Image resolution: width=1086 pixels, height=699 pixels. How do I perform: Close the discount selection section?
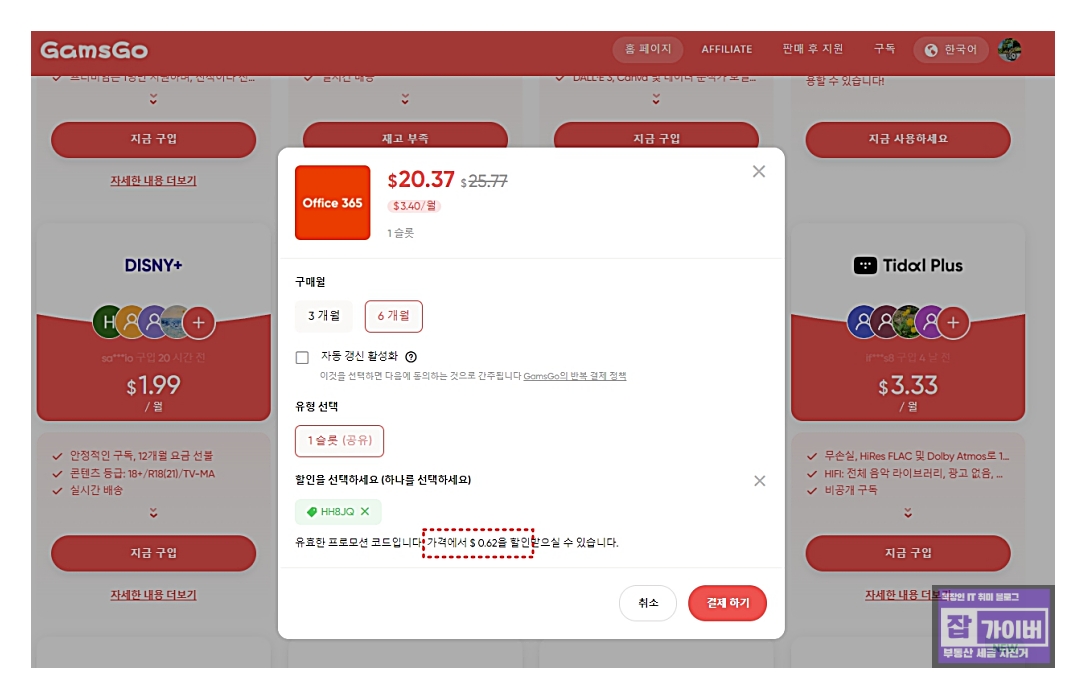tap(760, 481)
